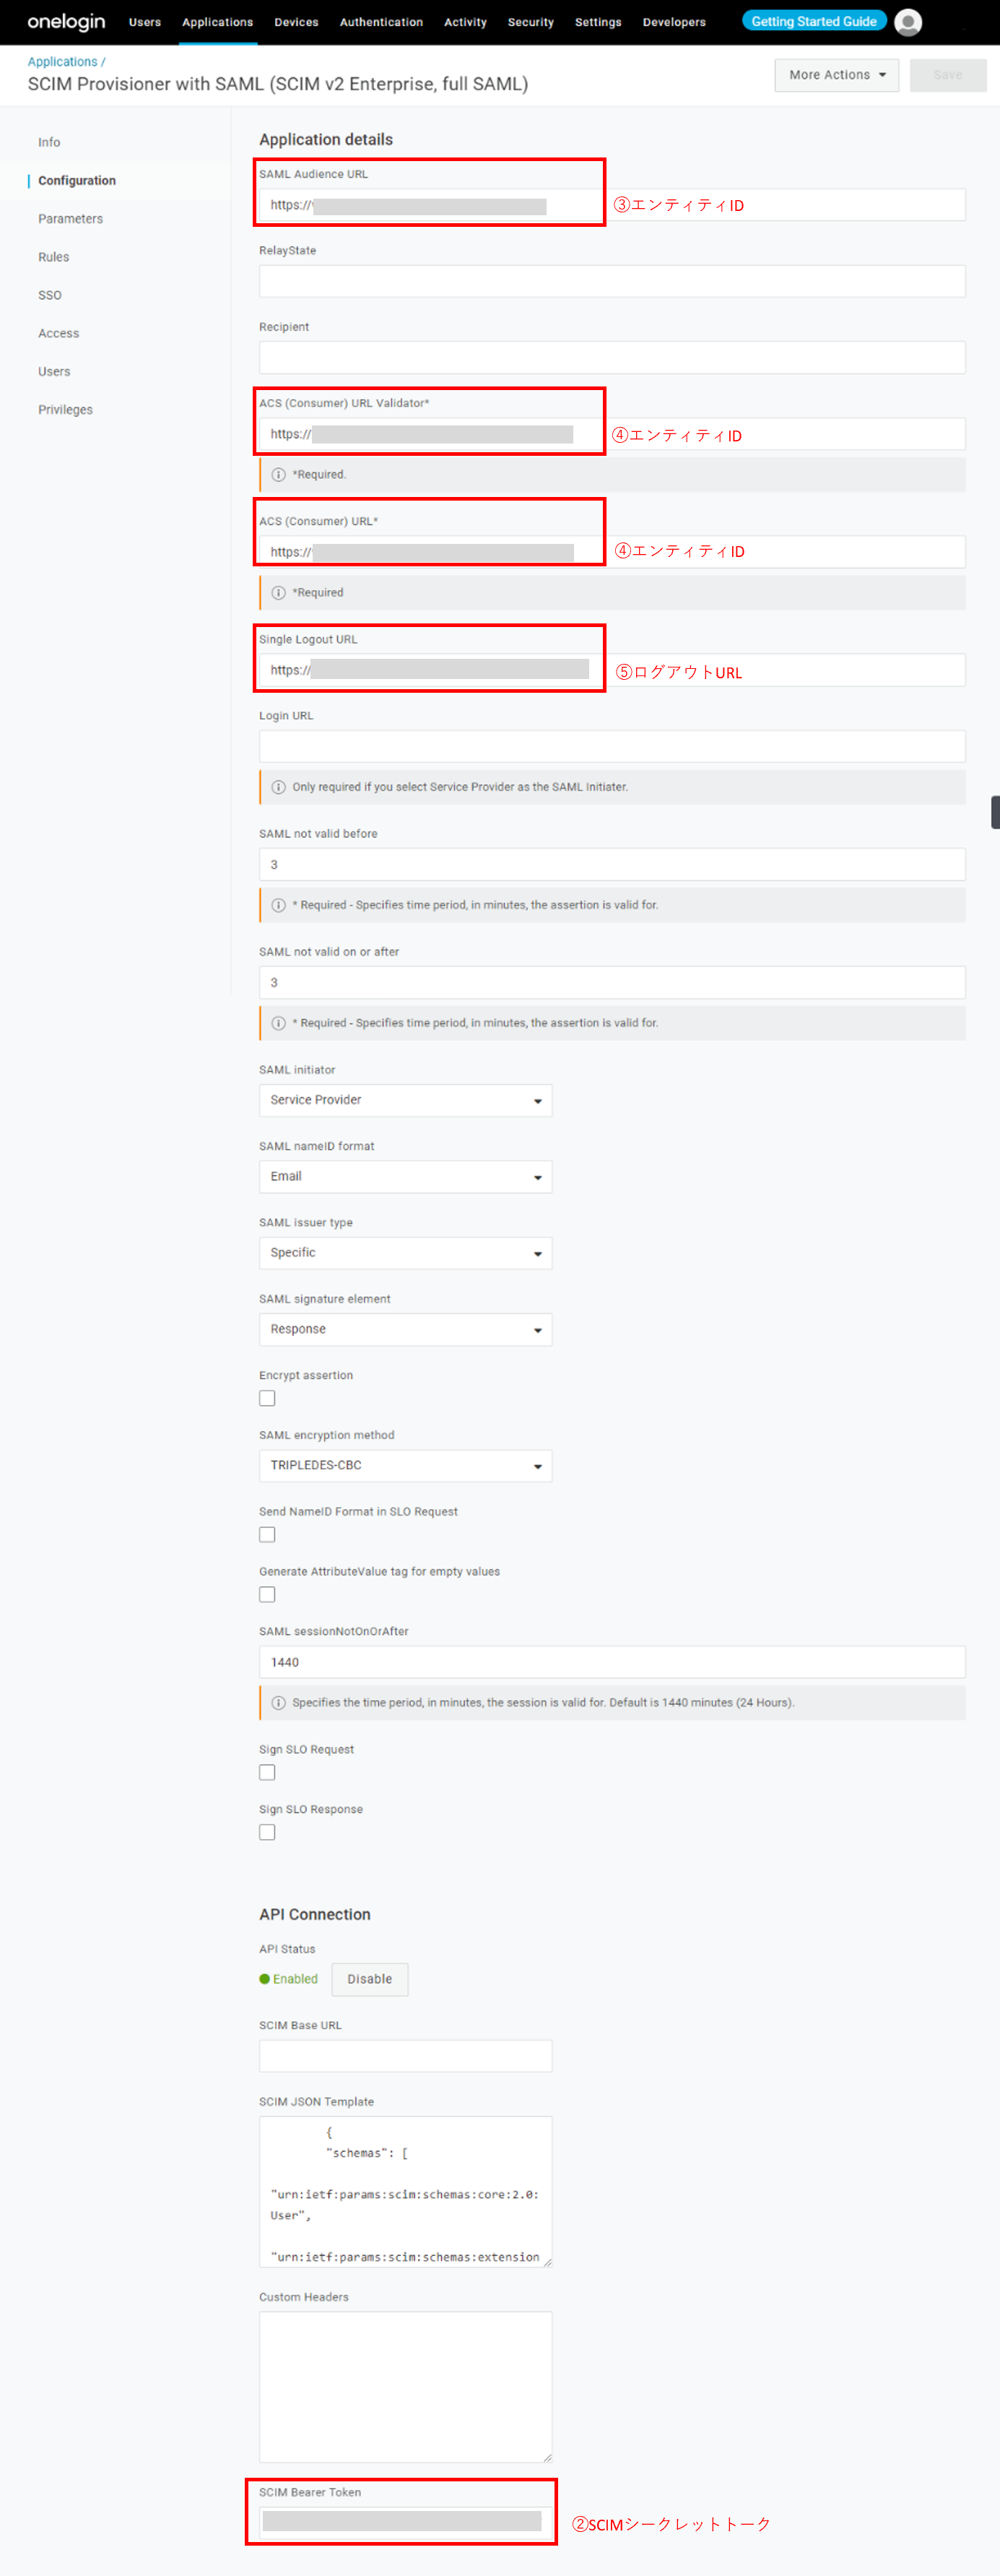Grab the SCIM JSON Template resize handle
The image size is (1000, 2576).
(547, 2262)
